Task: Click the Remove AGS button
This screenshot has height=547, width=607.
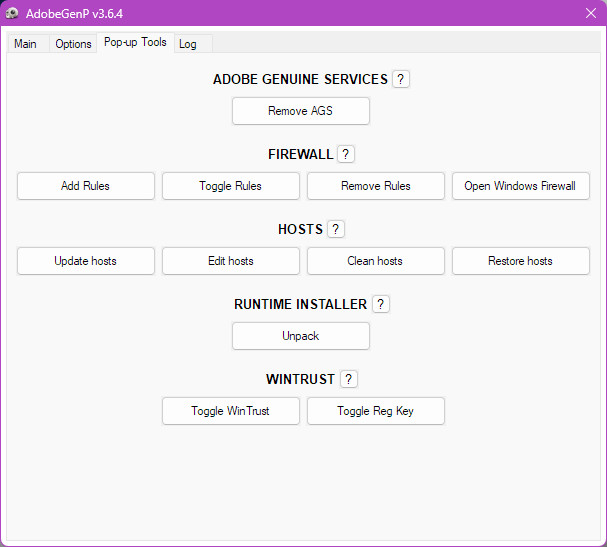Action: [301, 111]
